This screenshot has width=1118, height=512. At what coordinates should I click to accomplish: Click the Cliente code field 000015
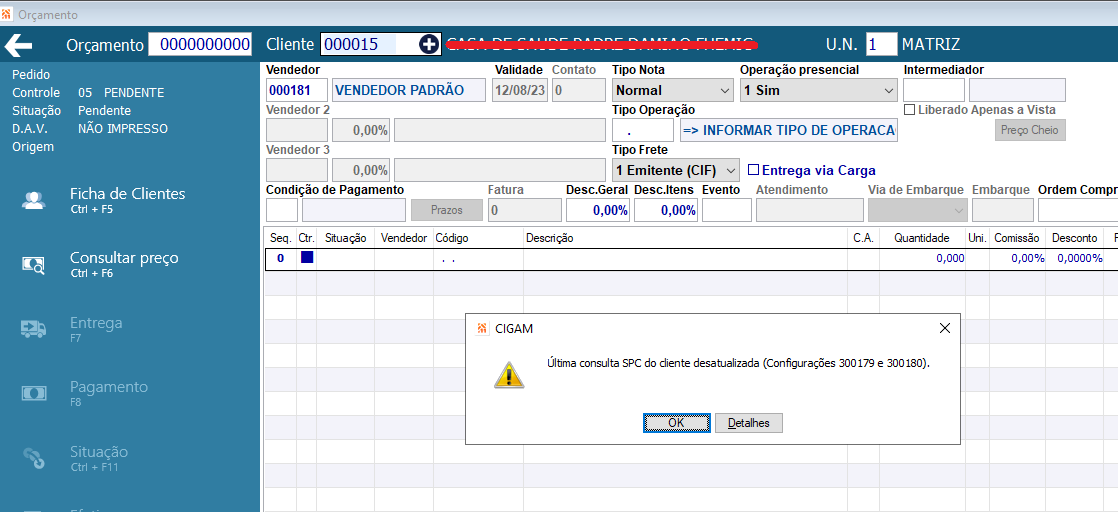369,44
